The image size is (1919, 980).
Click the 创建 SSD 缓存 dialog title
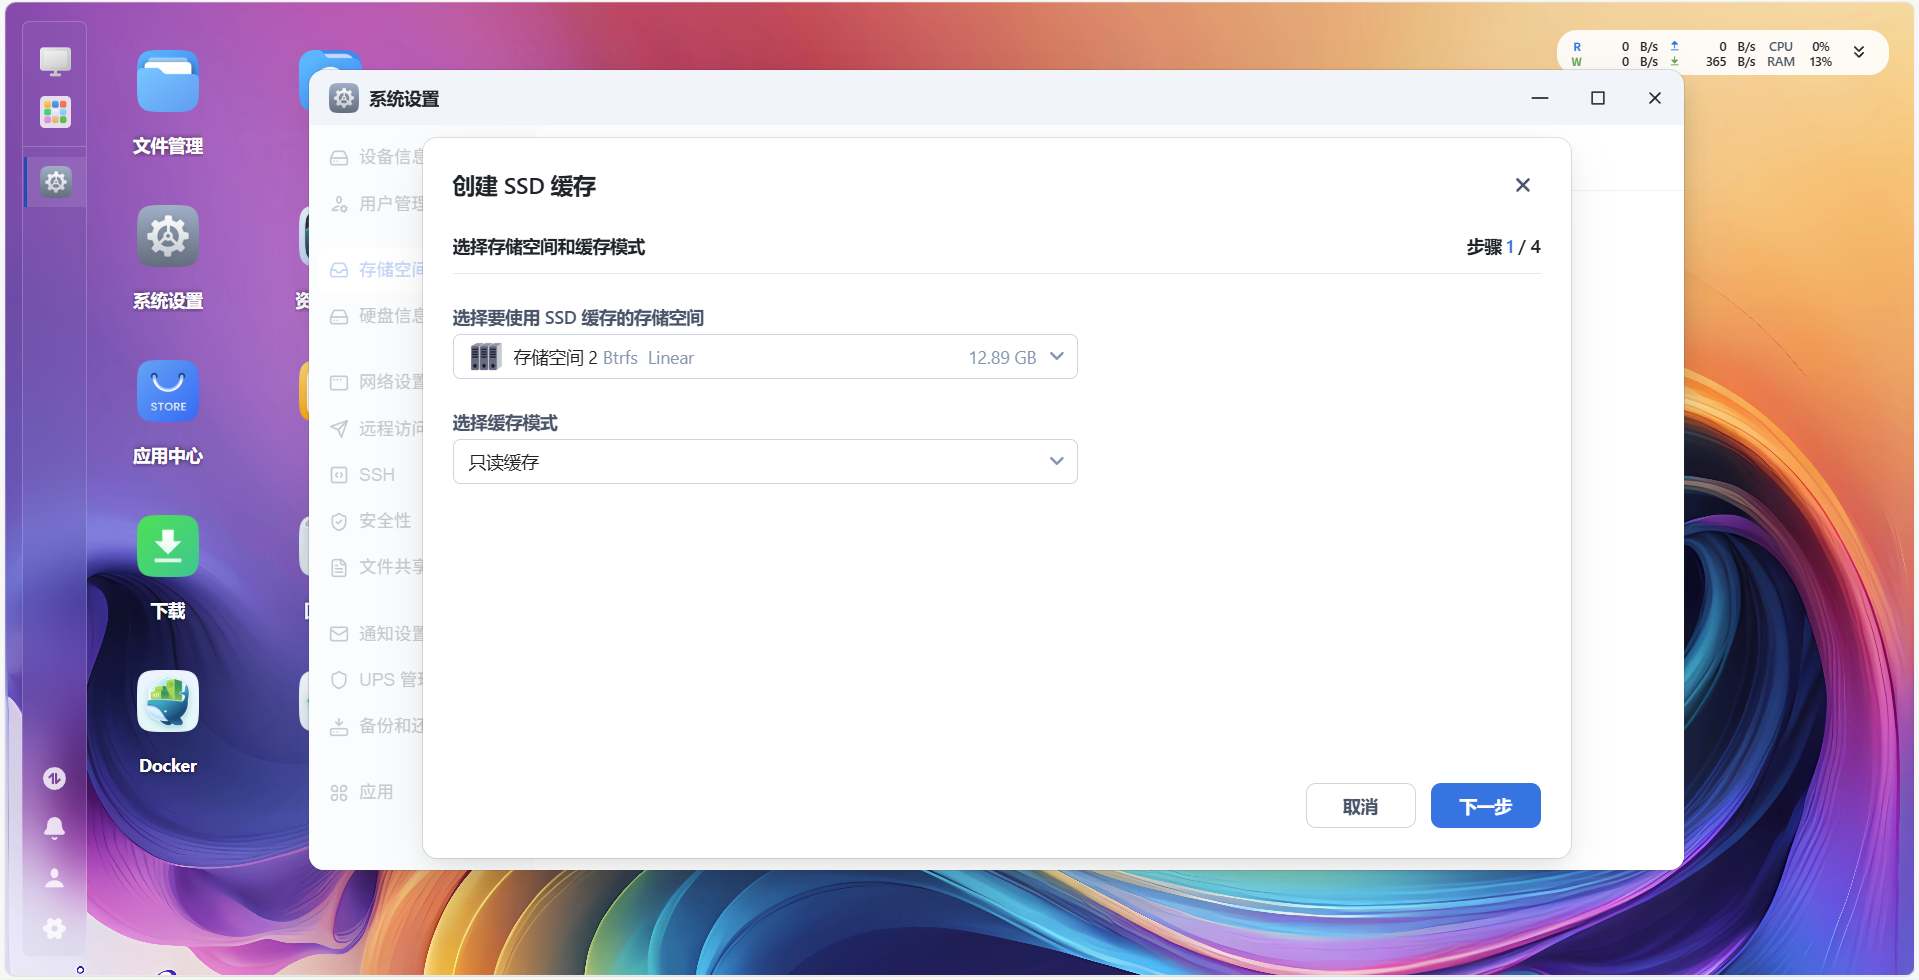524,186
